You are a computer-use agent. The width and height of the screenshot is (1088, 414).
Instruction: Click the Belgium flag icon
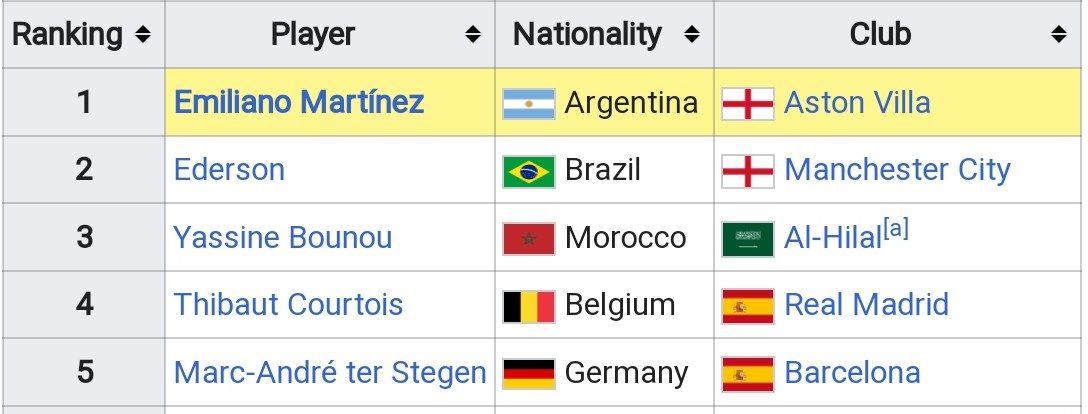pos(529,307)
